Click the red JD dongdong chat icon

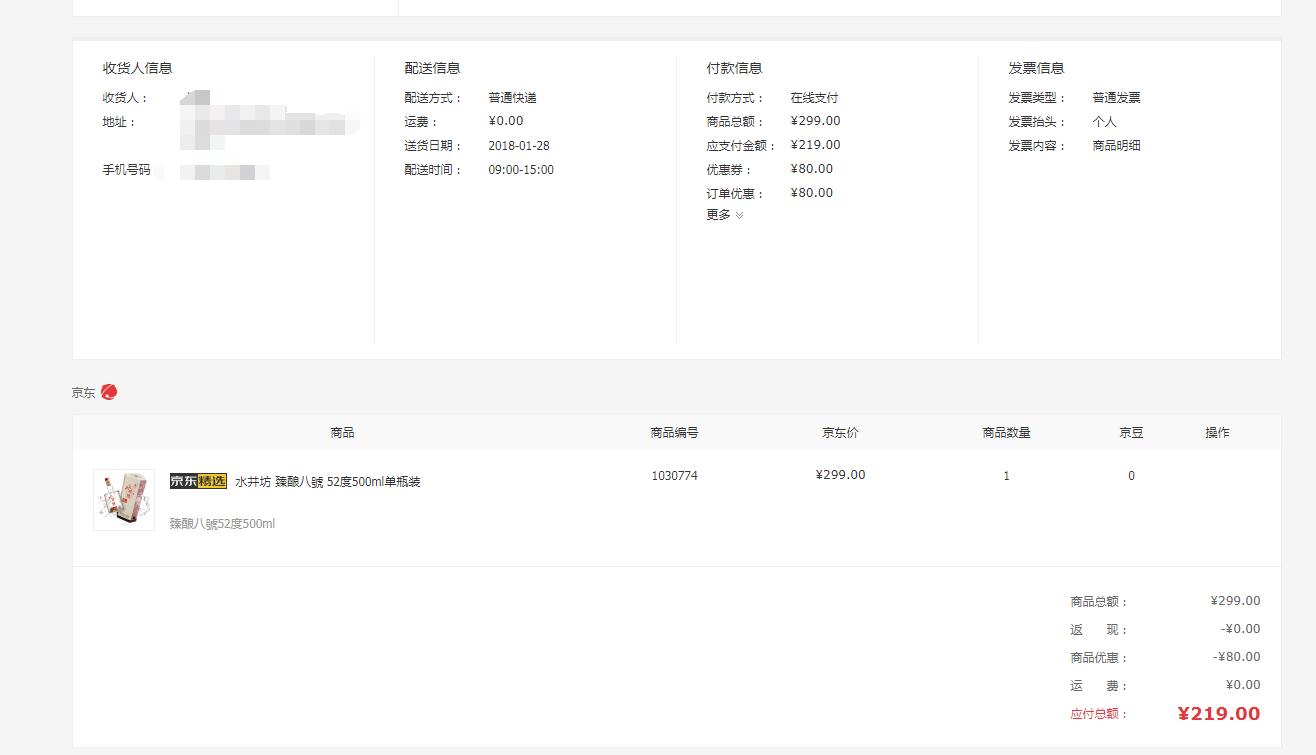click(x=109, y=392)
